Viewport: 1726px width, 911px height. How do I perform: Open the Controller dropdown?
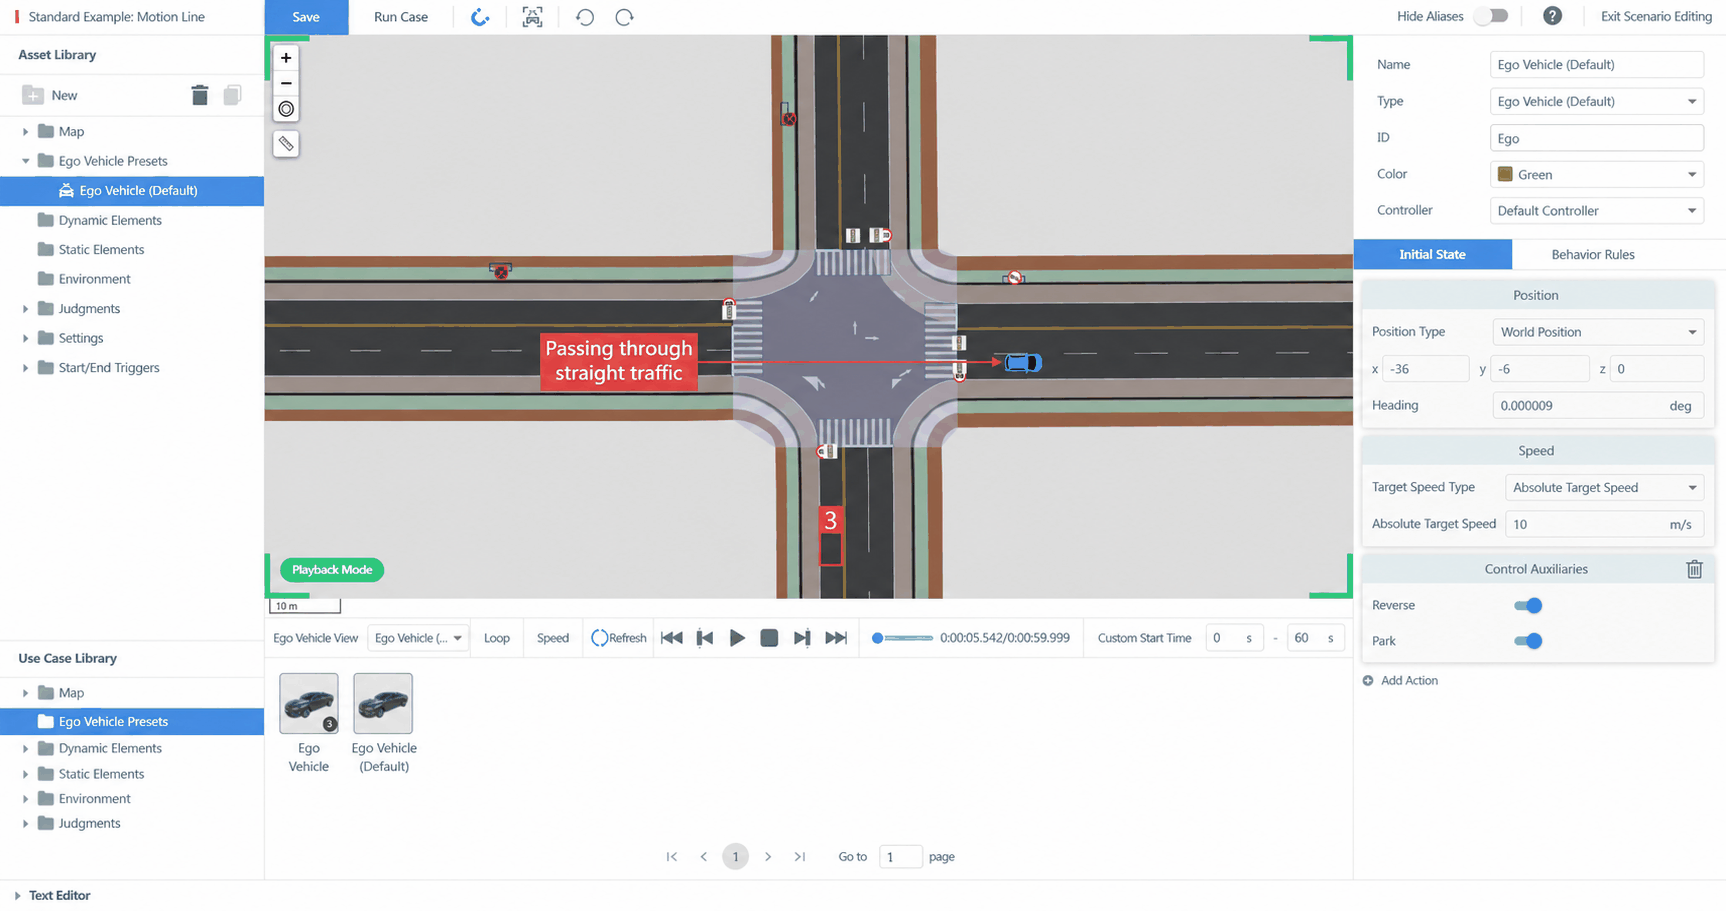1597,211
